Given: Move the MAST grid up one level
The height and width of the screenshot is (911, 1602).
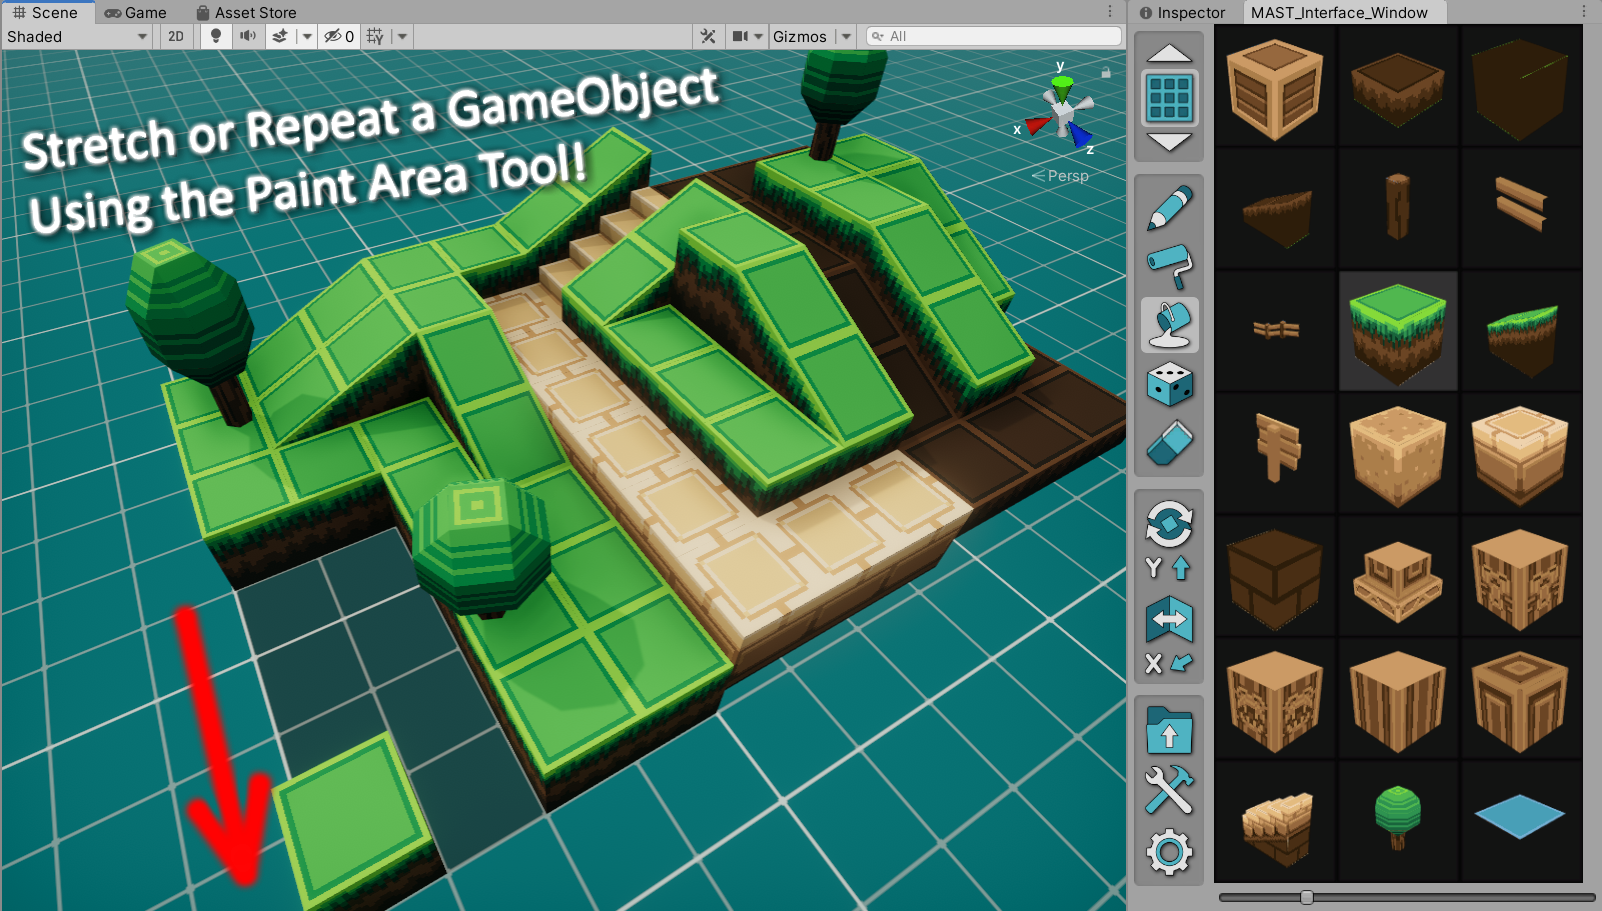Looking at the screenshot, I should pos(1169,54).
